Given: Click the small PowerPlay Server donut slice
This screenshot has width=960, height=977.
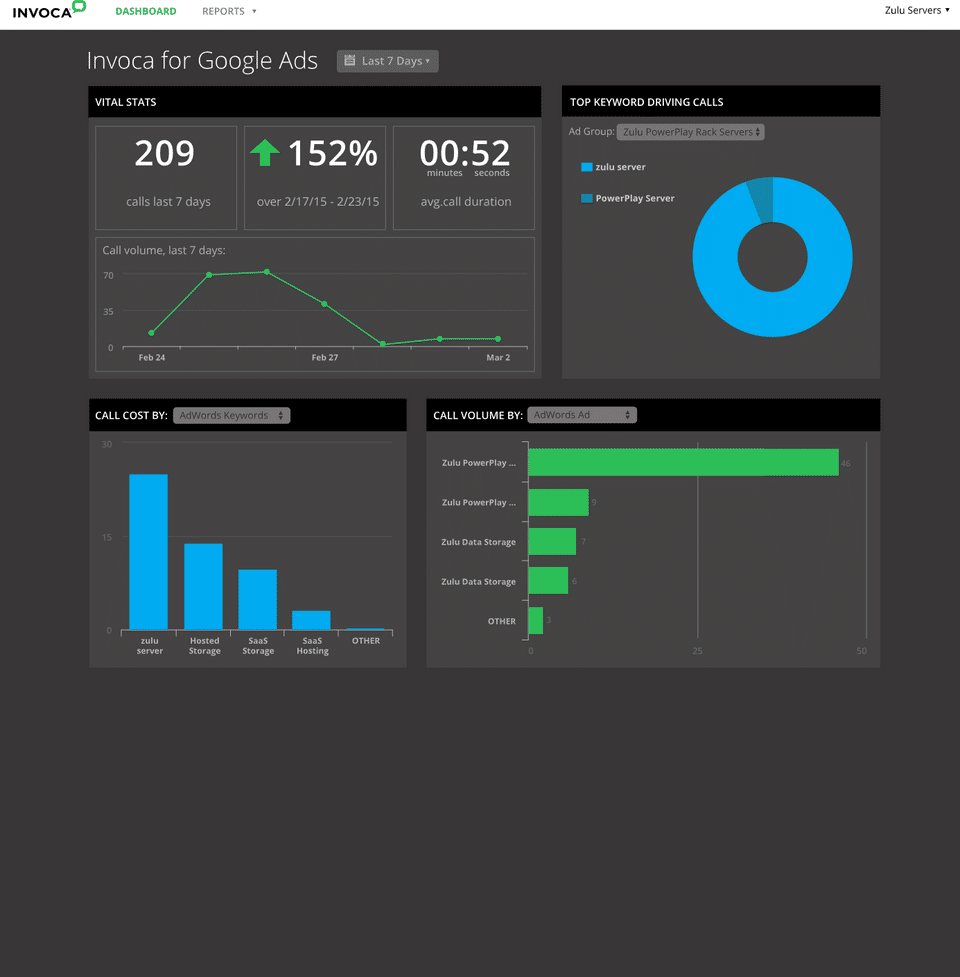Looking at the screenshot, I should click(762, 200).
